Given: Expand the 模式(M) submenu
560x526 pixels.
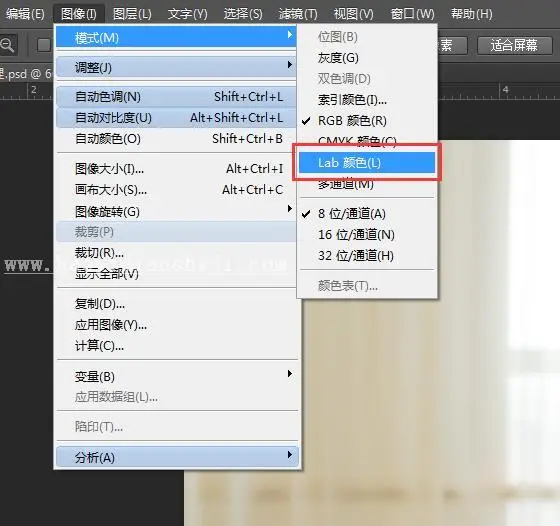Looking at the screenshot, I should pyautogui.click(x=176, y=37).
